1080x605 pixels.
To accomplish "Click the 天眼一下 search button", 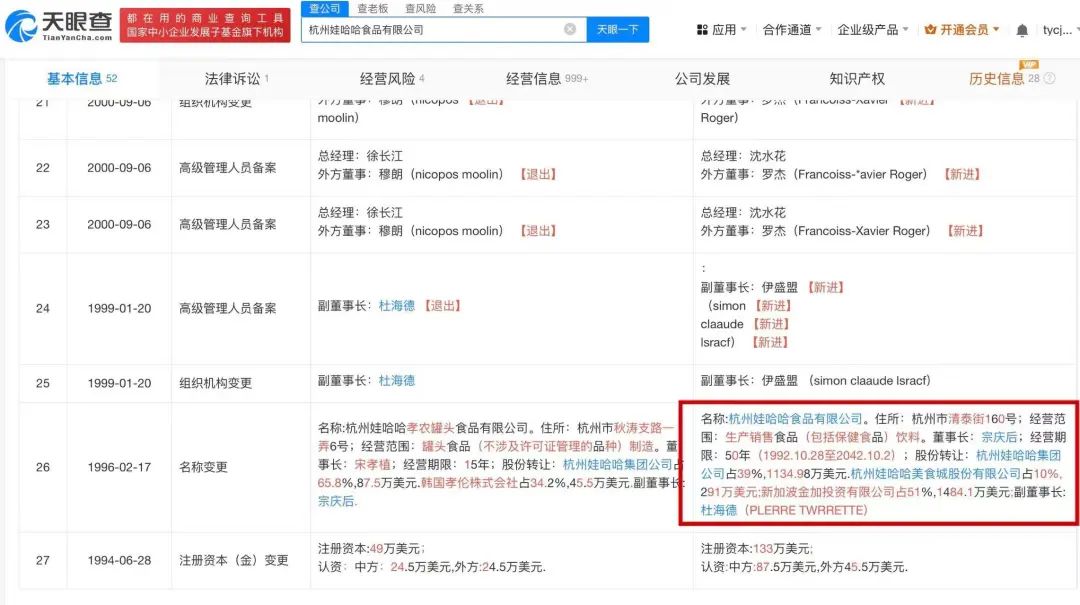I will 617,30.
